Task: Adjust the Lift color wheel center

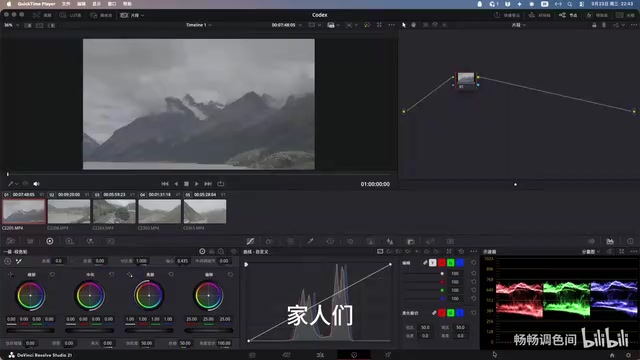Action: point(30,295)
